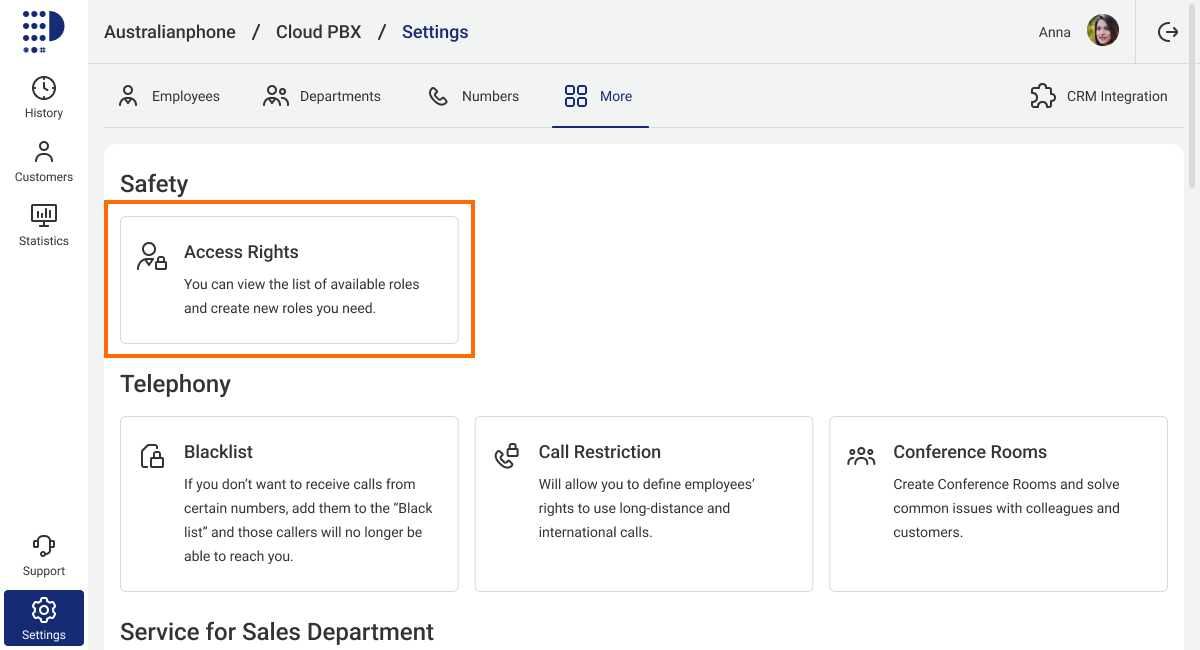Click the Call Restriction phone-lock icon
1200x650 pixels.
click(507, 456)
